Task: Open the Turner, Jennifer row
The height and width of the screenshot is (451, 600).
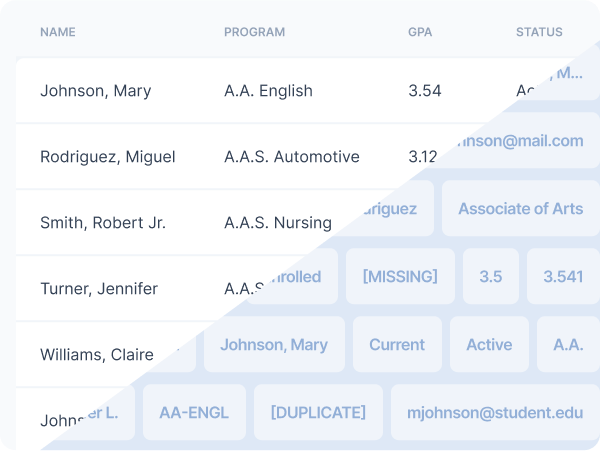Action: click(99, 289)
